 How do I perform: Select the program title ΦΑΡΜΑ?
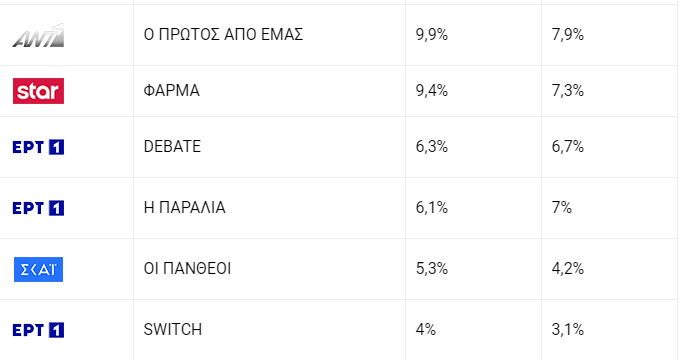[x=172, y=91]
